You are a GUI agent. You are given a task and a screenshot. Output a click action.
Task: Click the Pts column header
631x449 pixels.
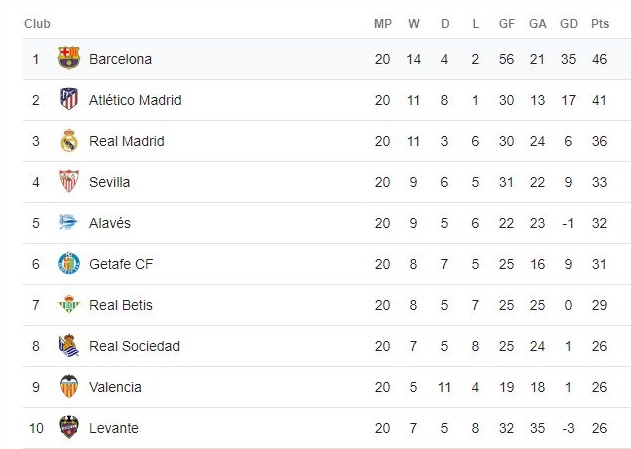click(x=600, y=23)
